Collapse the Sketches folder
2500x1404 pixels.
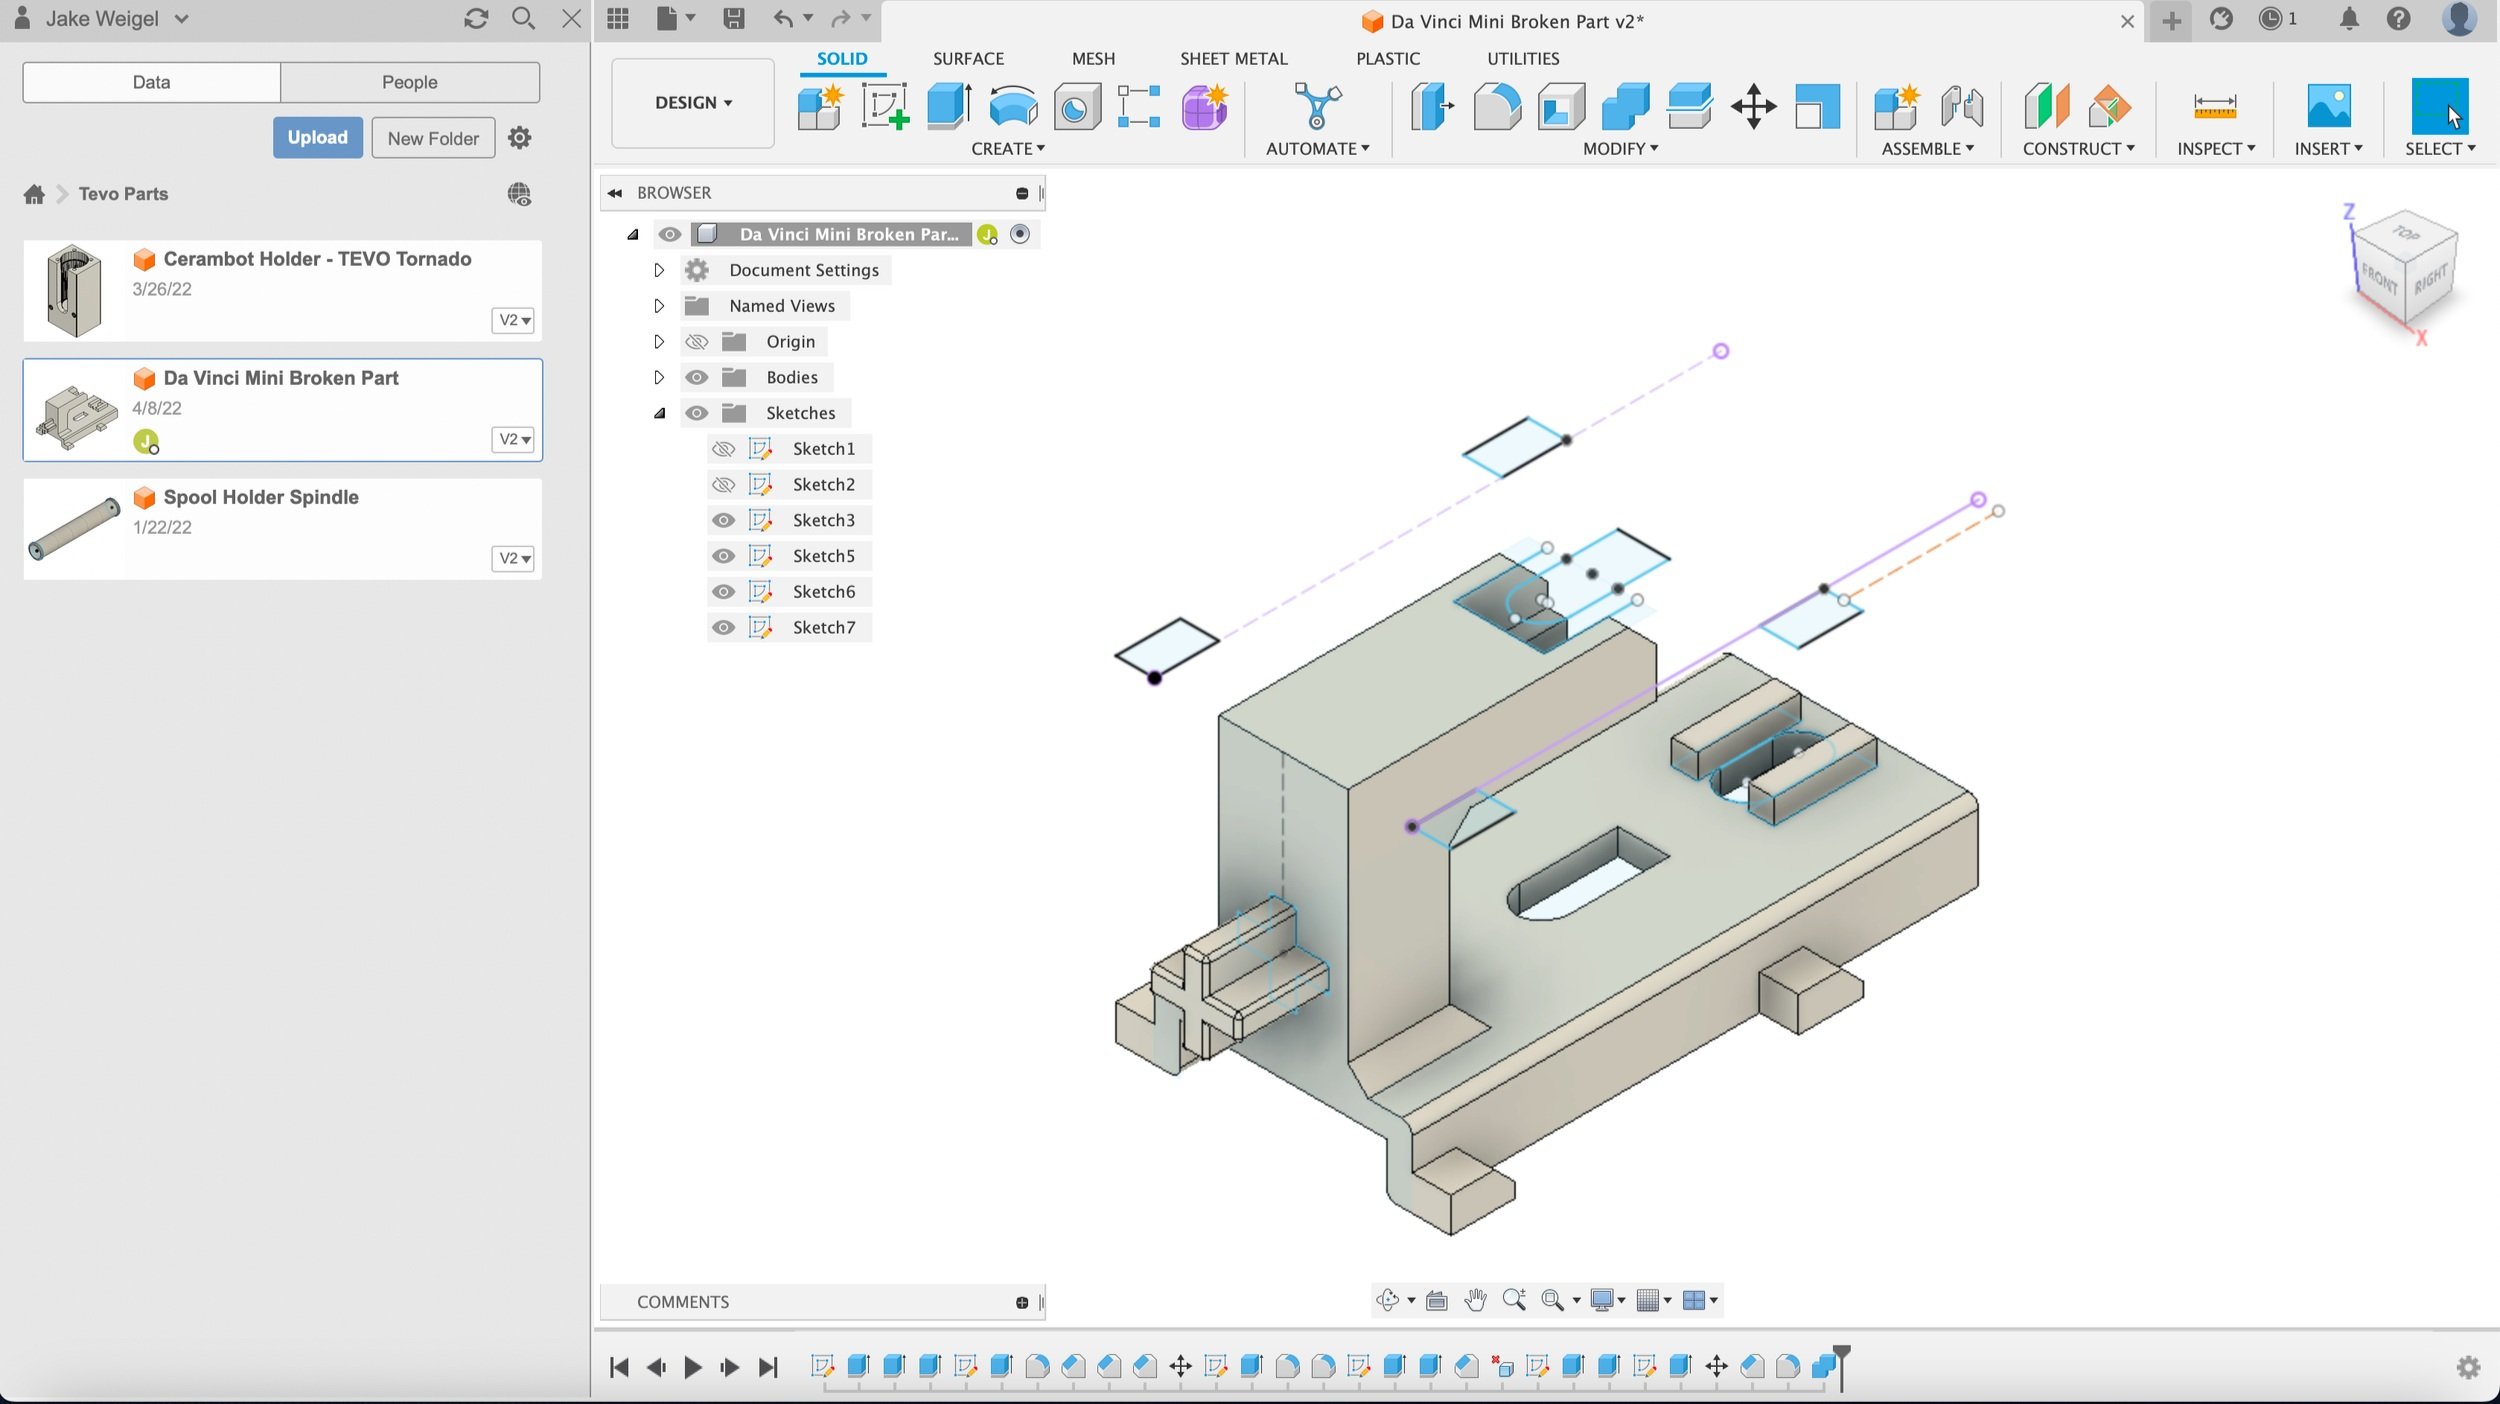[x=659, y=413]
